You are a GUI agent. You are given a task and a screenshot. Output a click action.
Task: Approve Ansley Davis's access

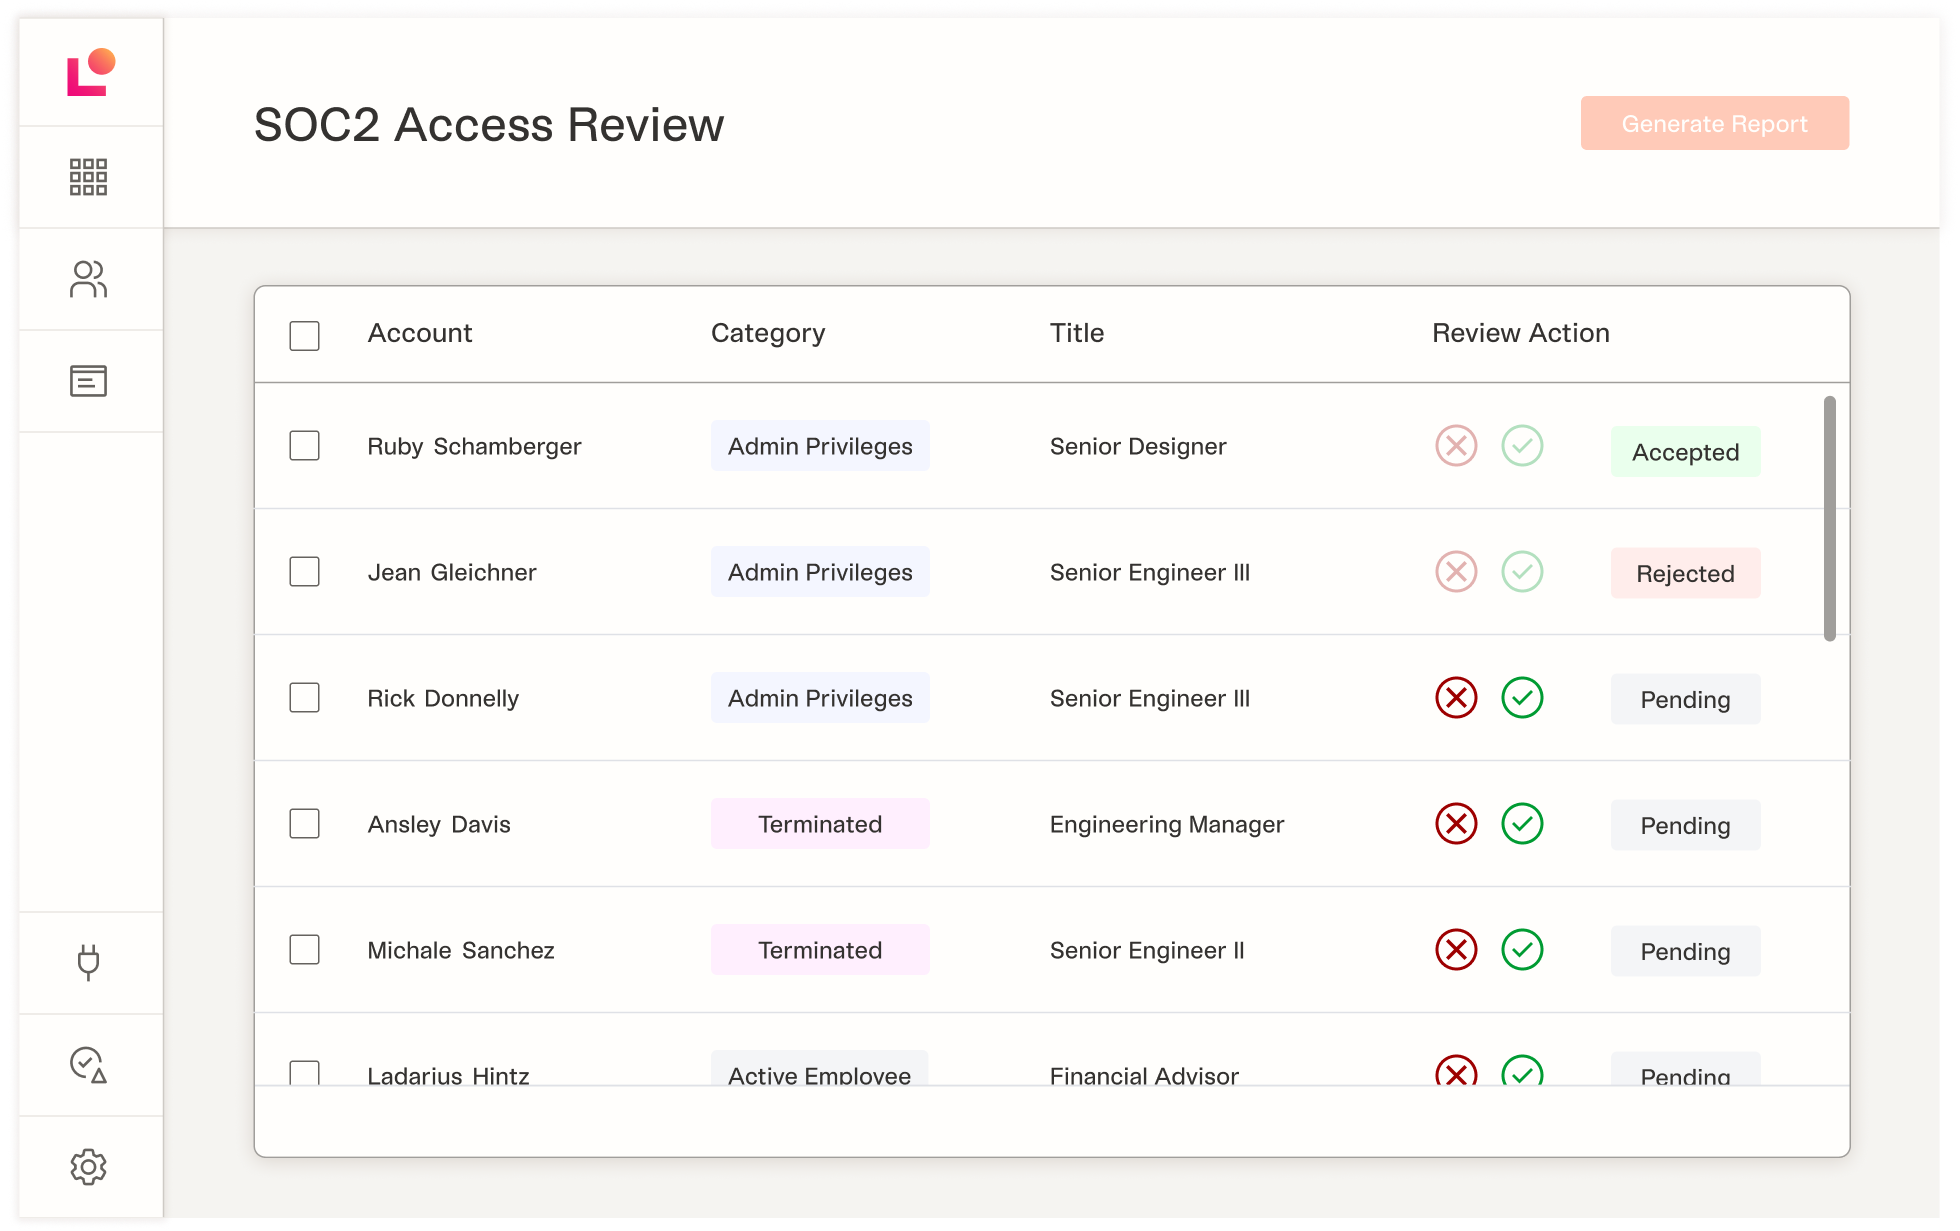pos(1522,823)
